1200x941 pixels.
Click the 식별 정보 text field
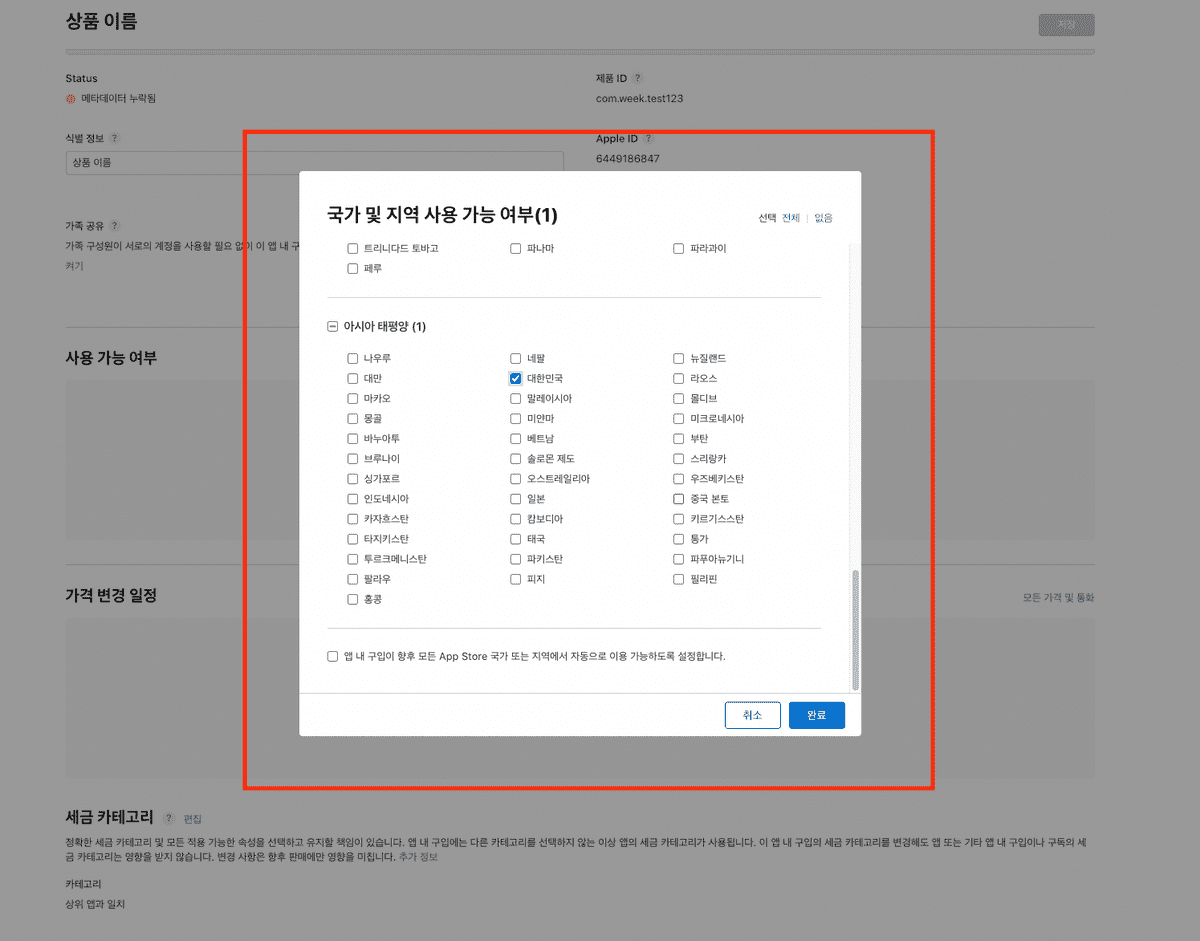point(314,162)
